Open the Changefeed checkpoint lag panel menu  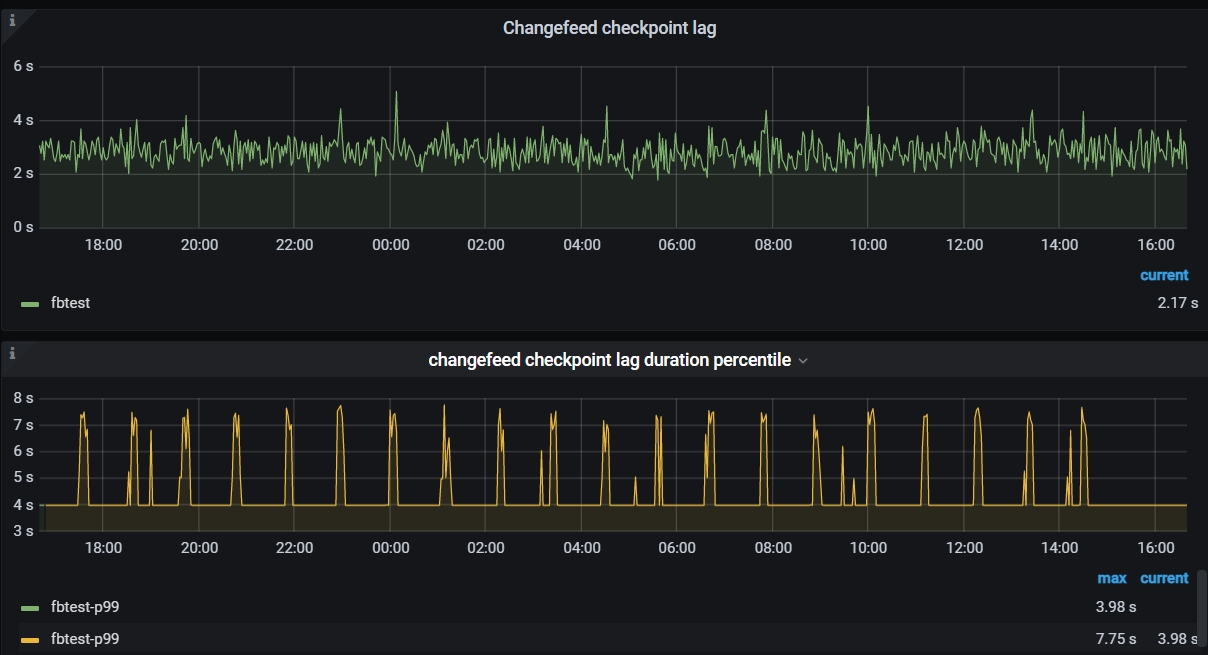[609, 28]
